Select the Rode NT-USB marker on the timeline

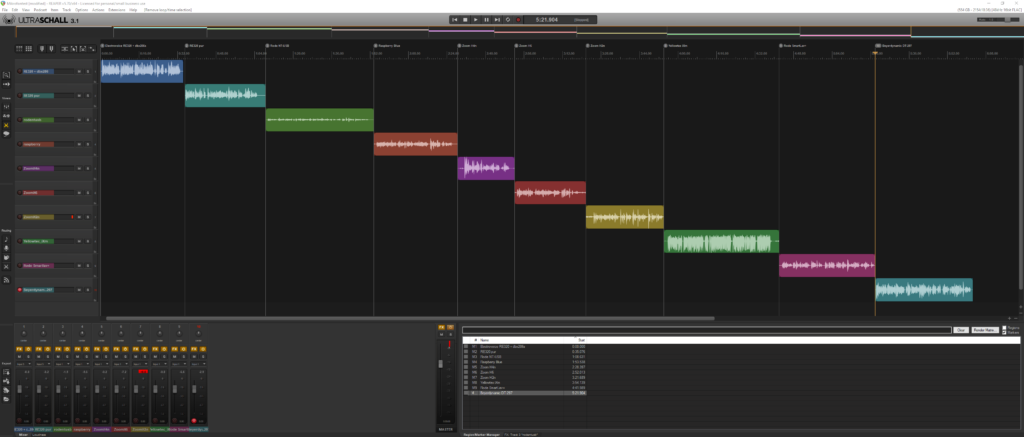pyautogui.click(x=278, y=46)
